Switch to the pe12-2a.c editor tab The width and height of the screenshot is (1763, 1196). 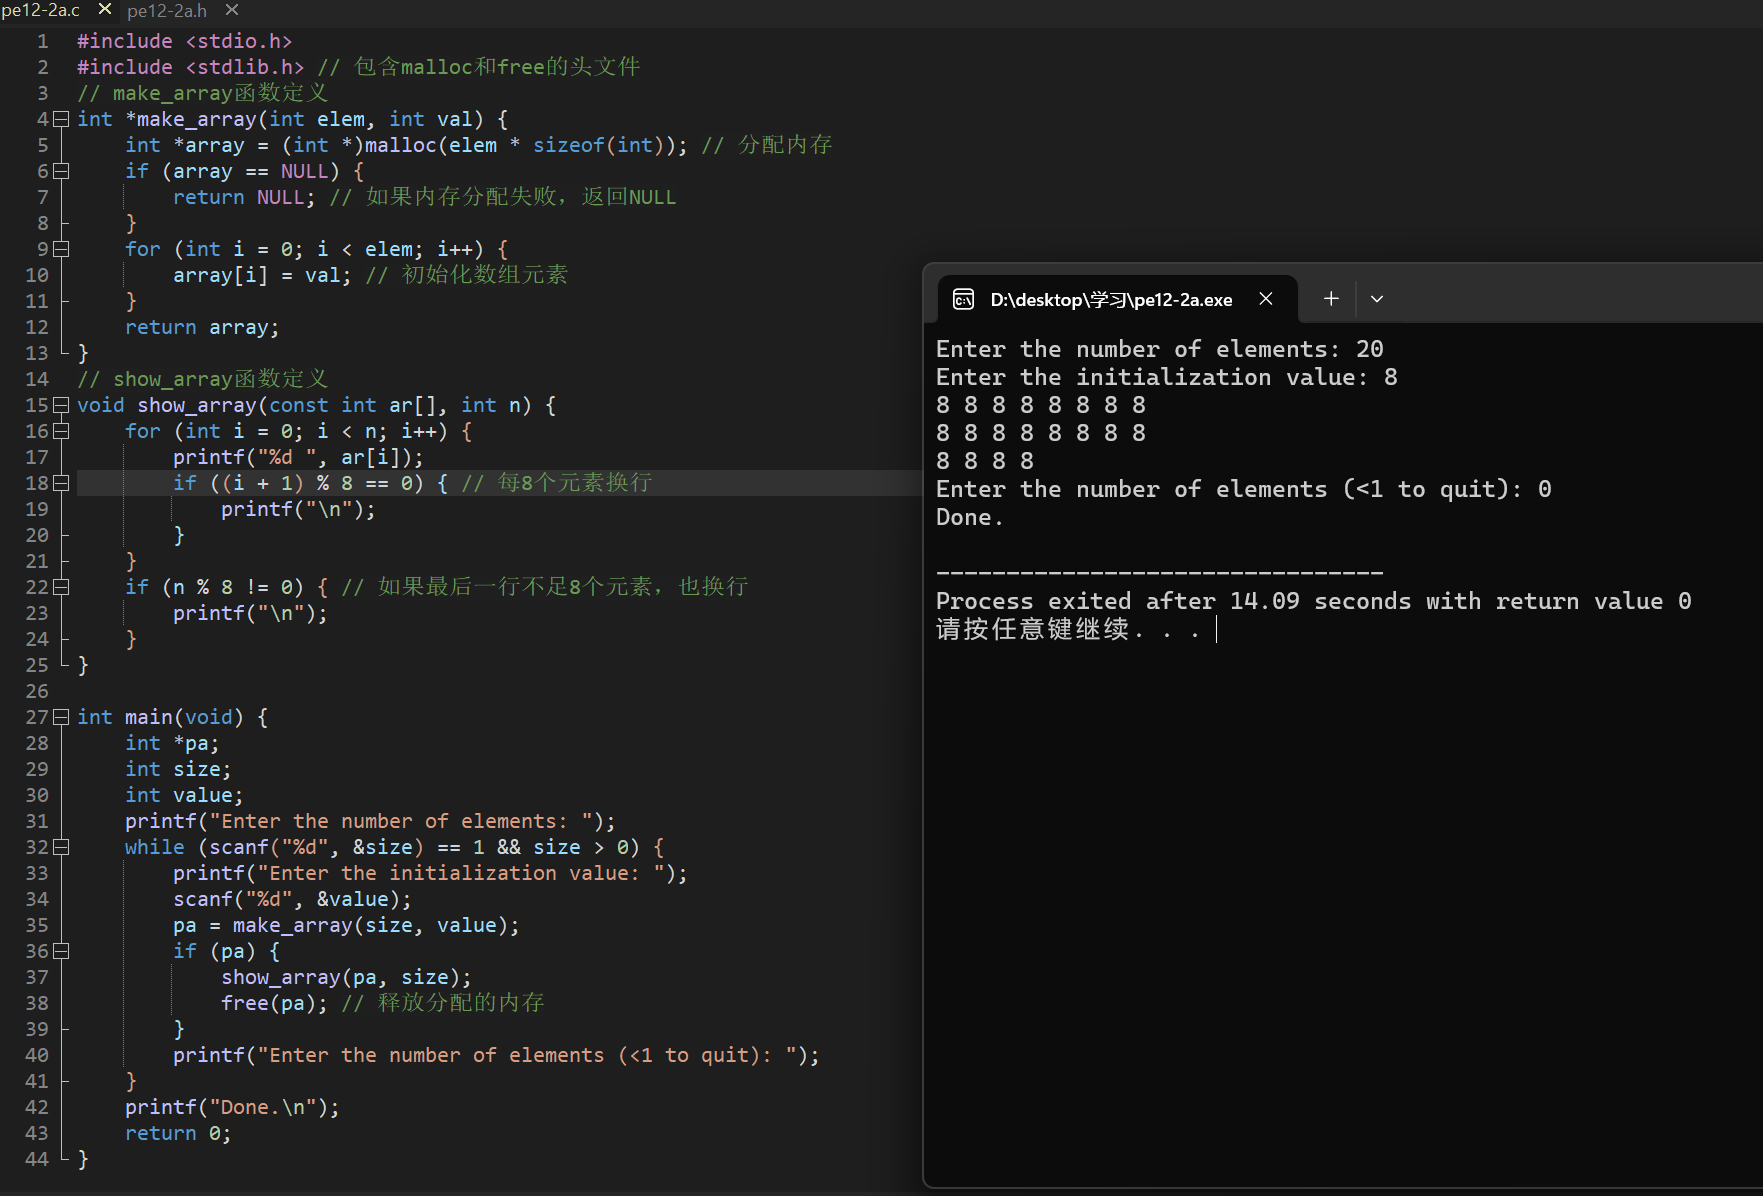[41, 10]
